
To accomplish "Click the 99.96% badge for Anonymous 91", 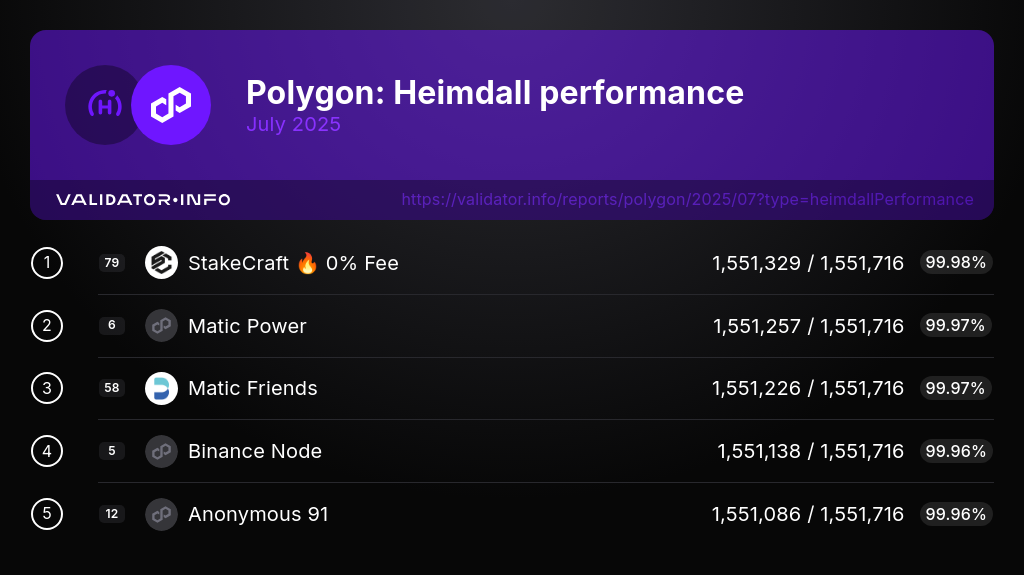I will 956,514.
